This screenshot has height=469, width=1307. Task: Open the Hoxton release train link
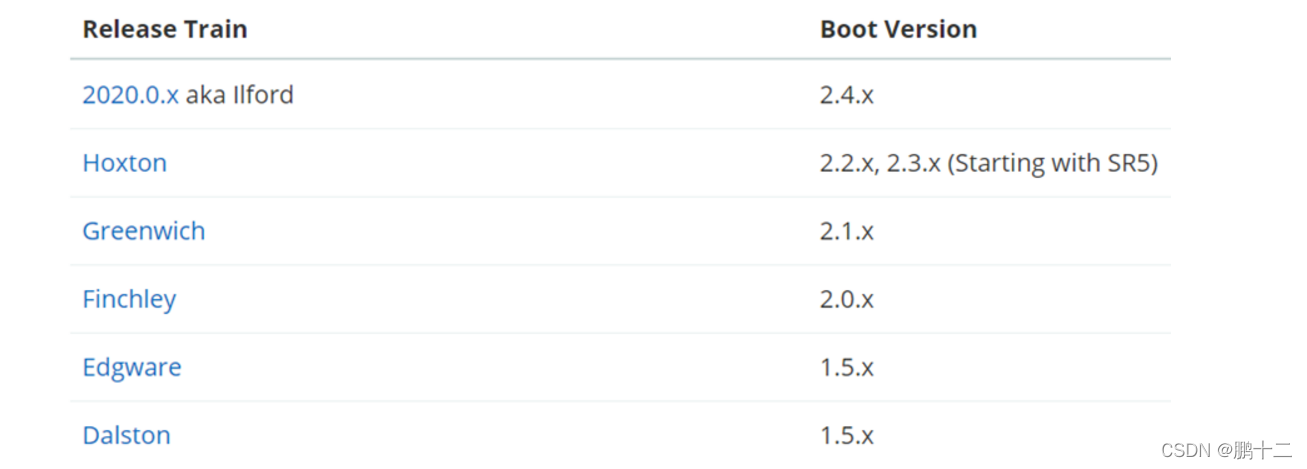(x=124, y=163)
